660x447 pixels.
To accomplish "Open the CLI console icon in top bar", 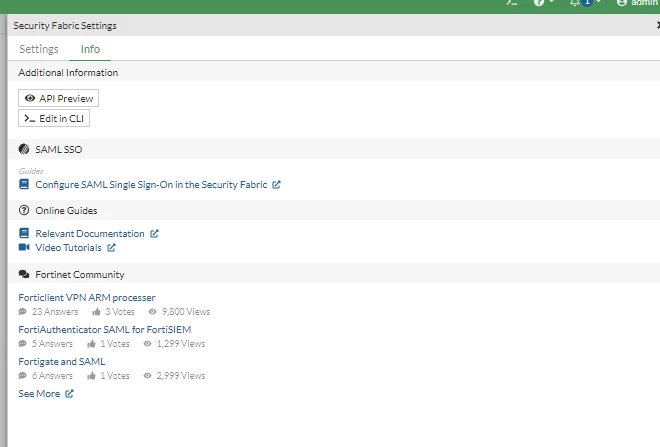I will pos(512,3).
